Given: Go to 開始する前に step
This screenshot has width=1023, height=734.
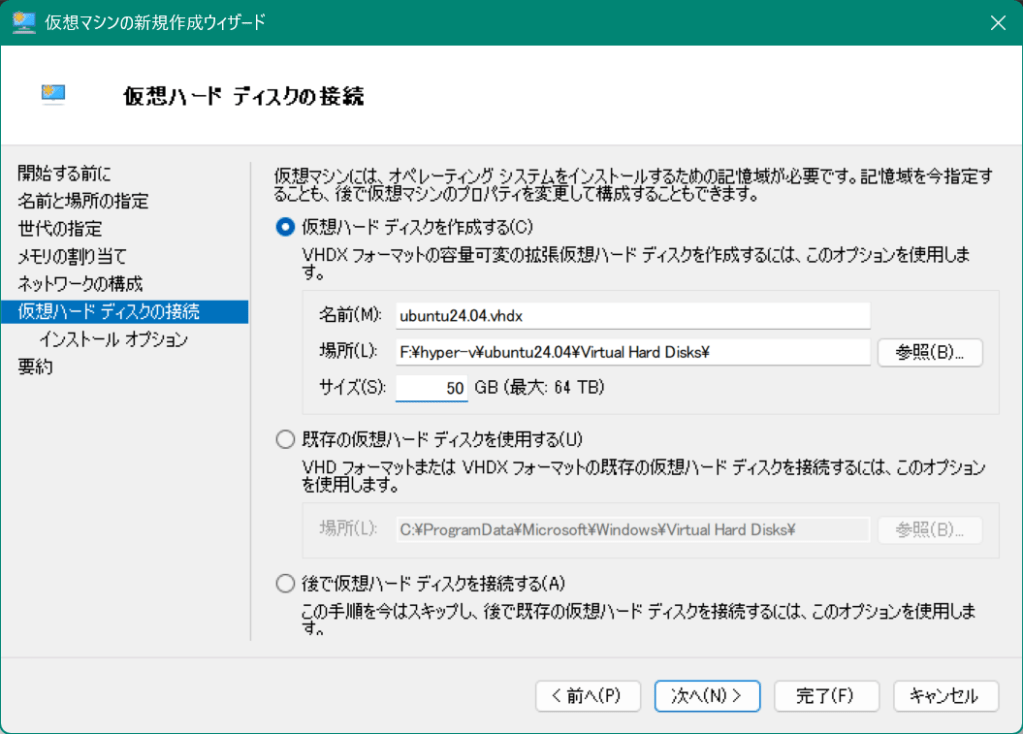Looking at the screenshot, I should 65,173.
